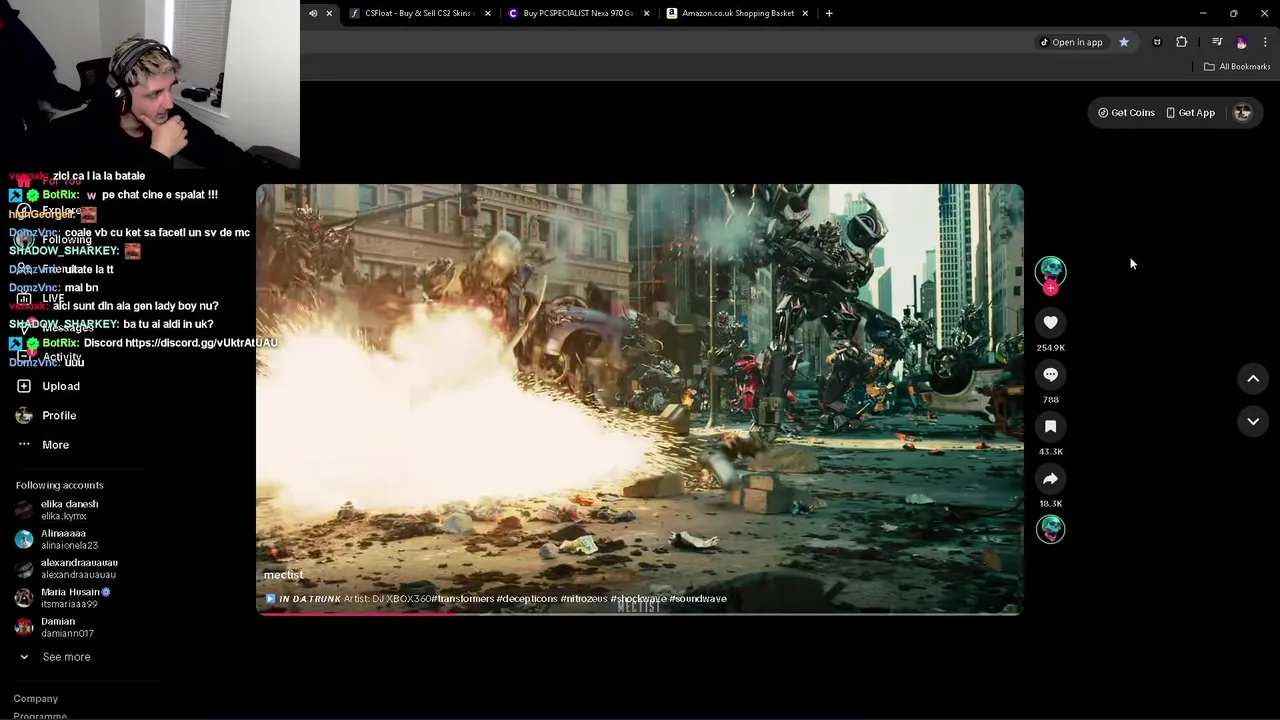The image size is (1280, 720).
Task: Follow creator via red plus badge
Action: coord(1050,289)
